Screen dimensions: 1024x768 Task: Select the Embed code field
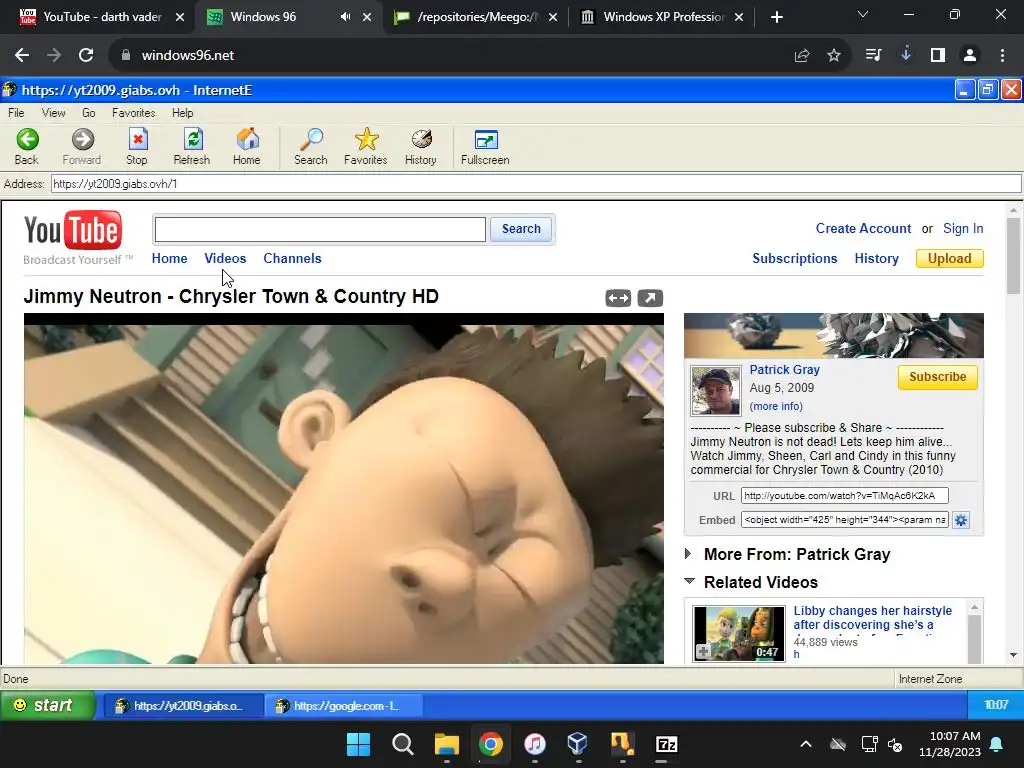pos(844,520)
